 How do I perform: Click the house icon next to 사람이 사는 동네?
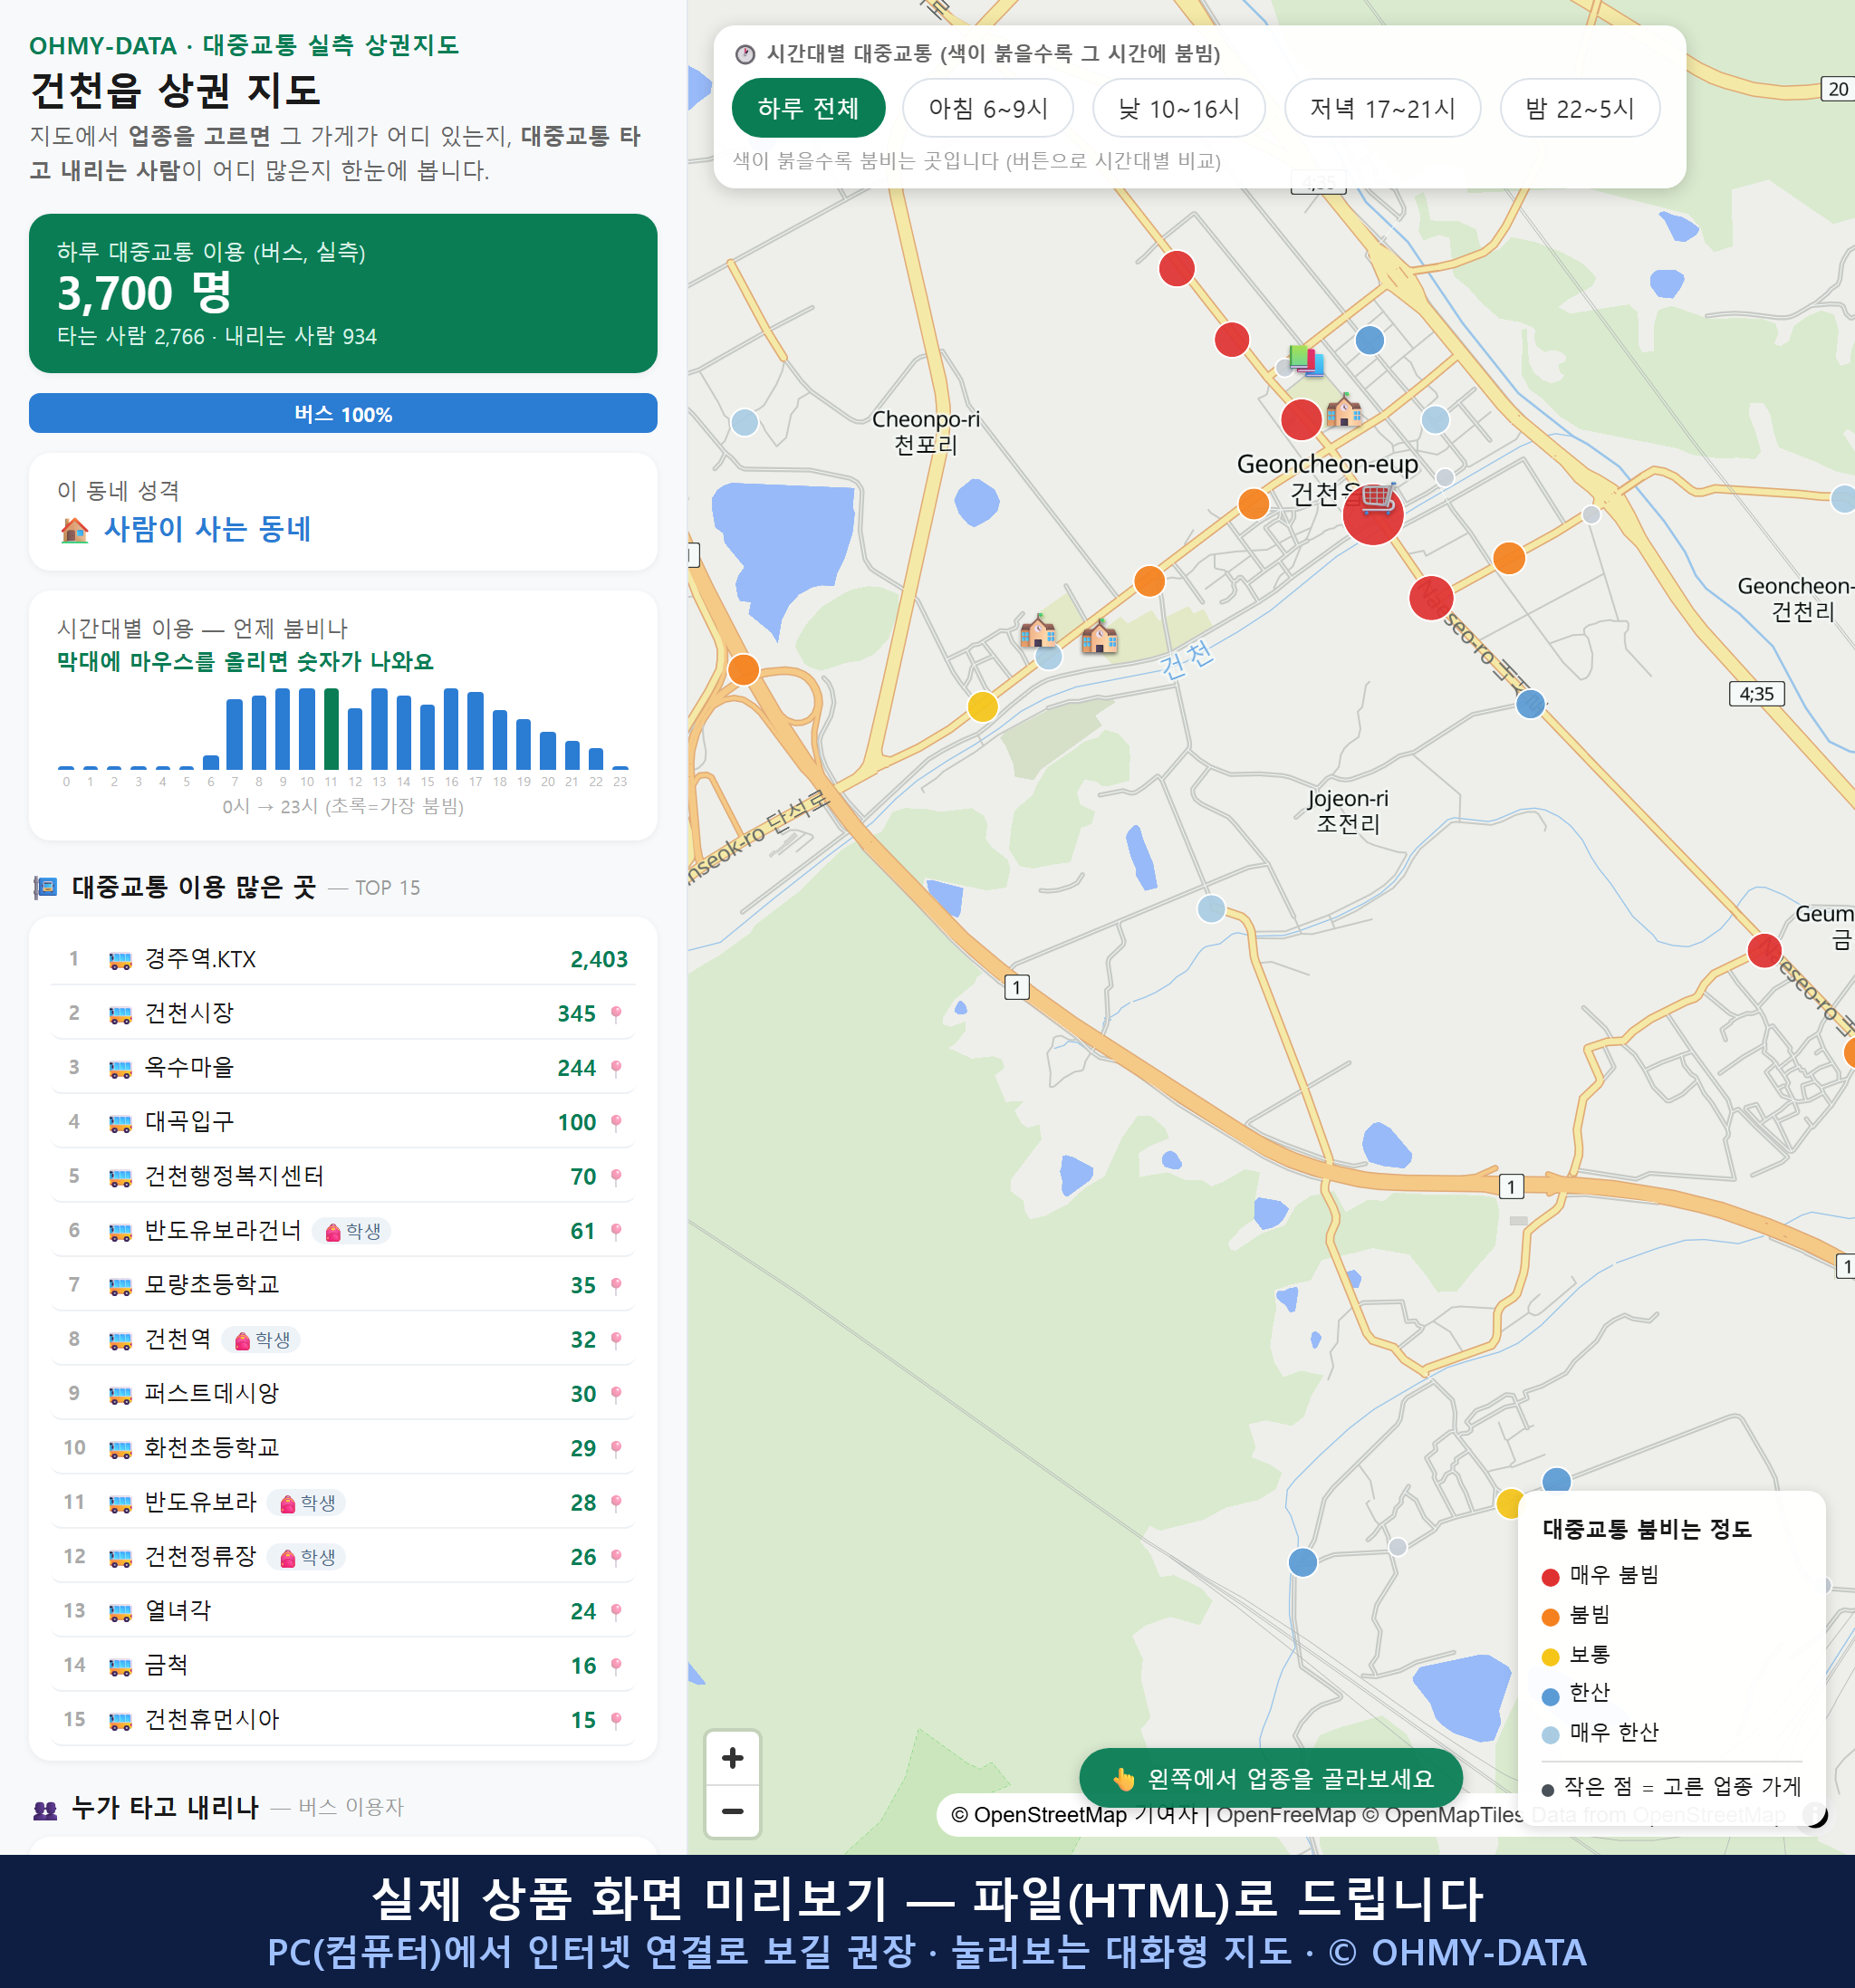tap(74, 529)
